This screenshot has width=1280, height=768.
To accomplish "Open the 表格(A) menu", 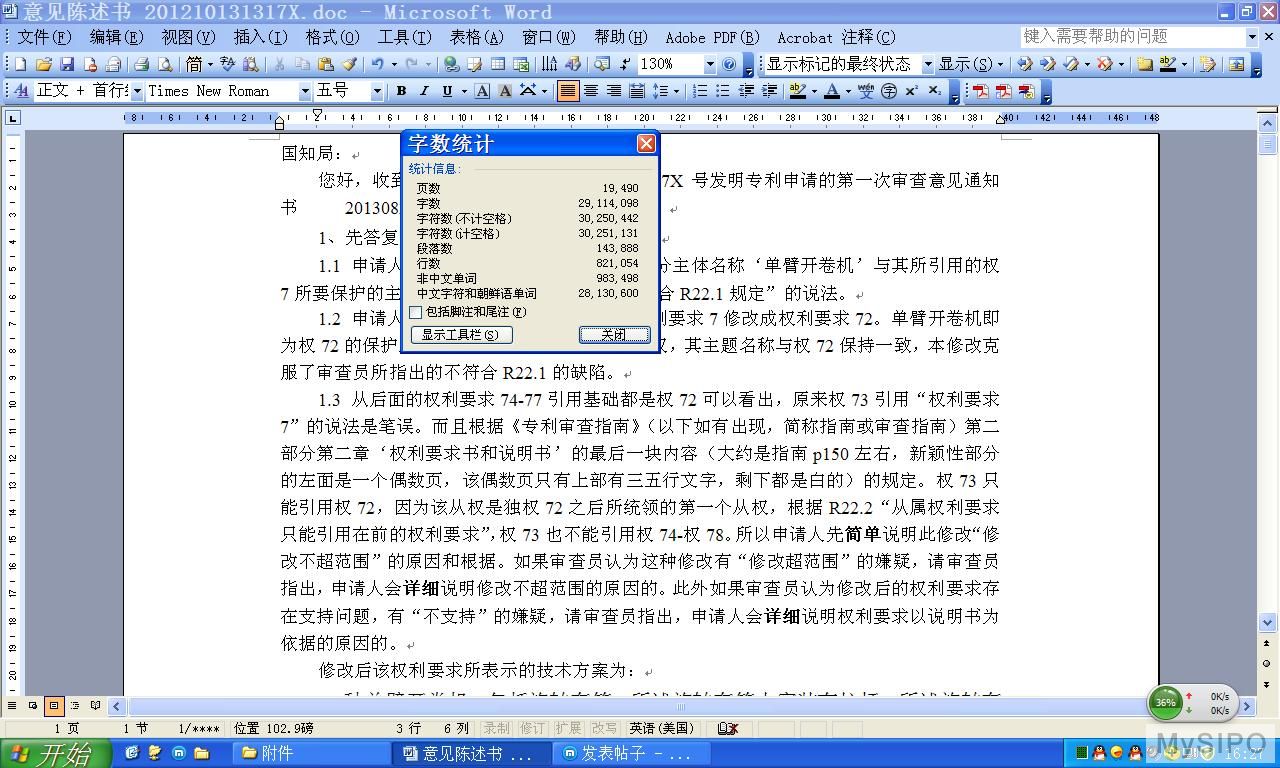I will 476,37.
